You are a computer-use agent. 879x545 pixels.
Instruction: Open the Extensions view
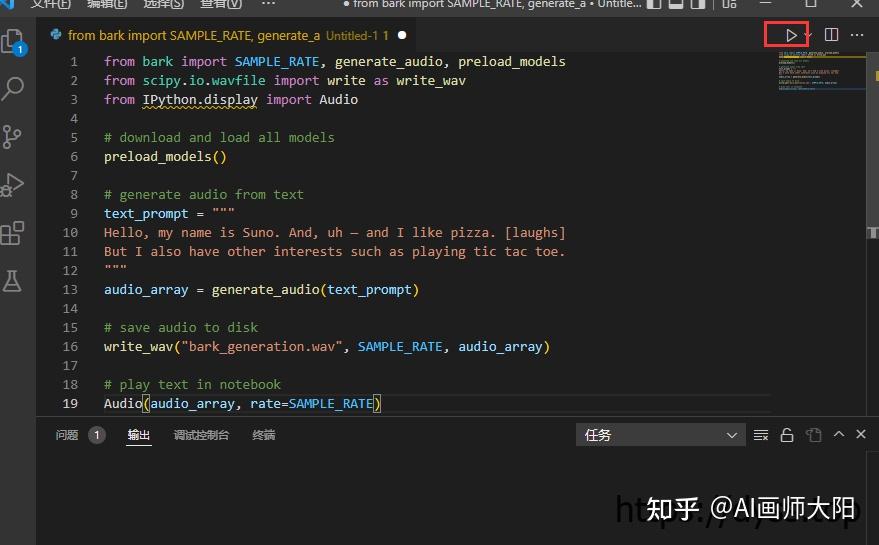click(x=13, y=233)
